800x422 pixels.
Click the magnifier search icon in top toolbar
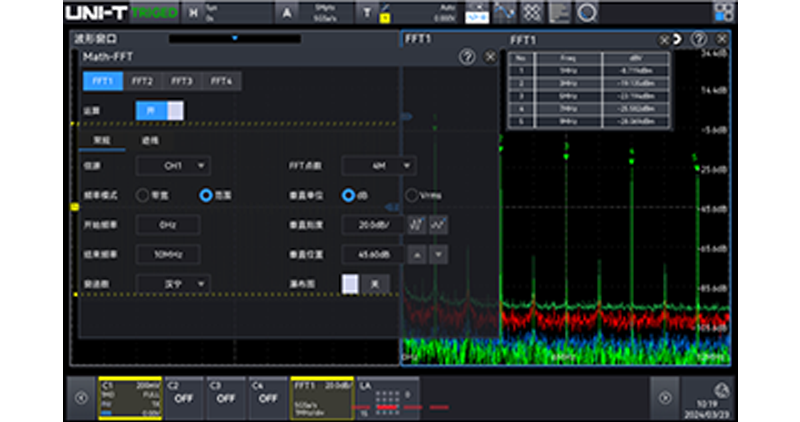click(x=587, y=12)
